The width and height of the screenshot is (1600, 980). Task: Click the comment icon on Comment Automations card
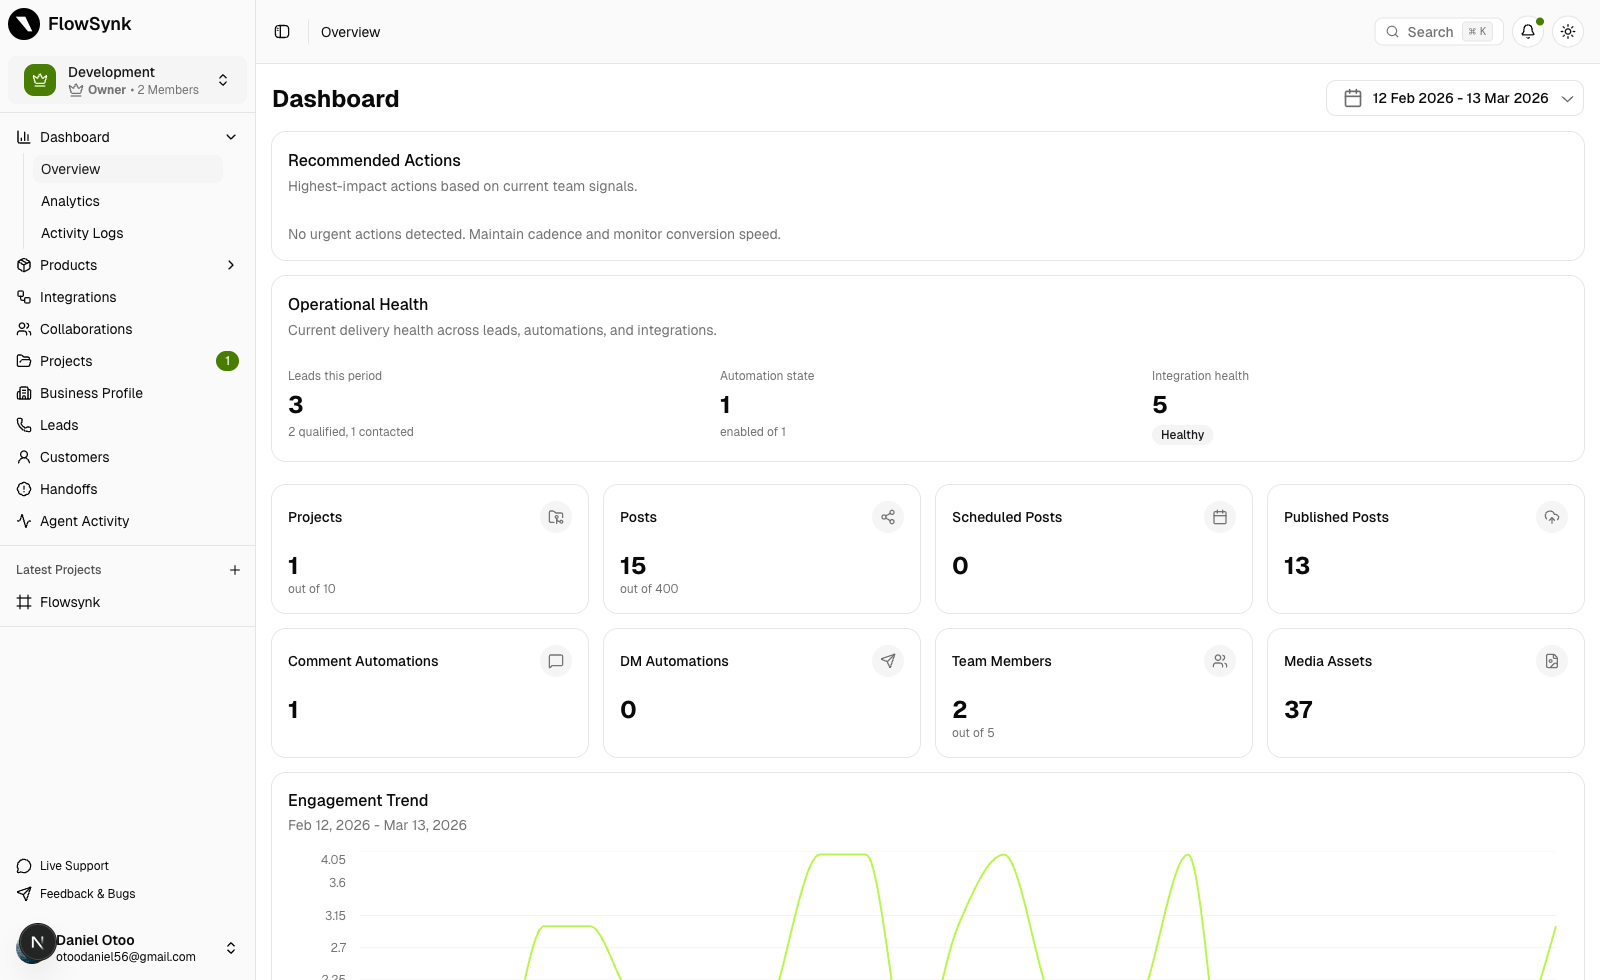[x=556, y=661]
